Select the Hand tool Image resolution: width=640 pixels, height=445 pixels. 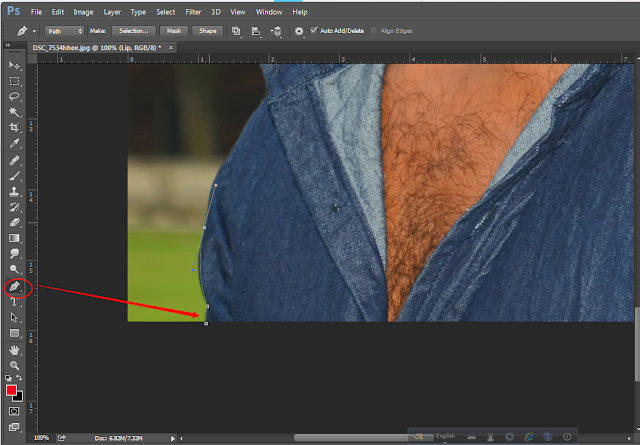tap(14, 350)
